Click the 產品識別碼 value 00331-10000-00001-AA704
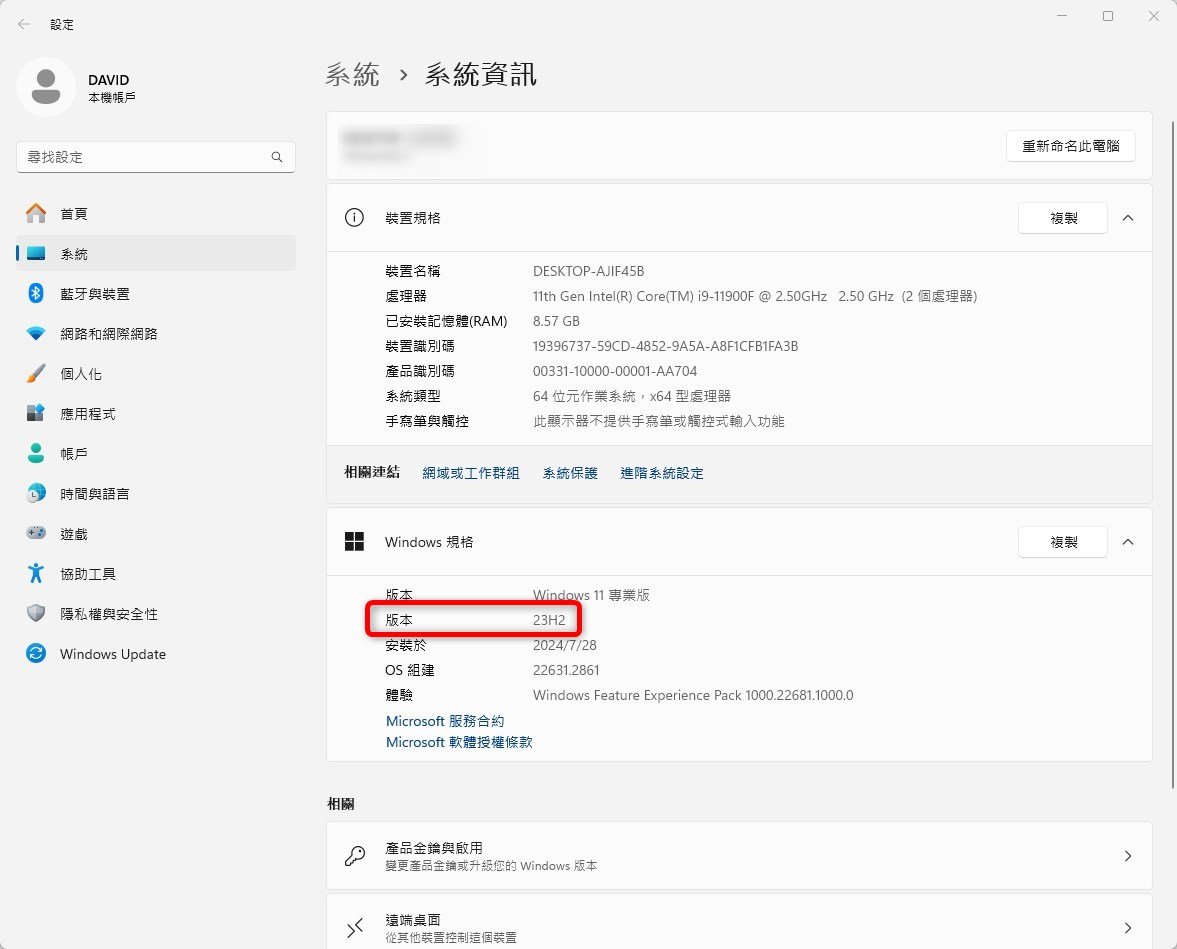The image size is (1177, 949). pyautogui.click(x=615, y=371)
